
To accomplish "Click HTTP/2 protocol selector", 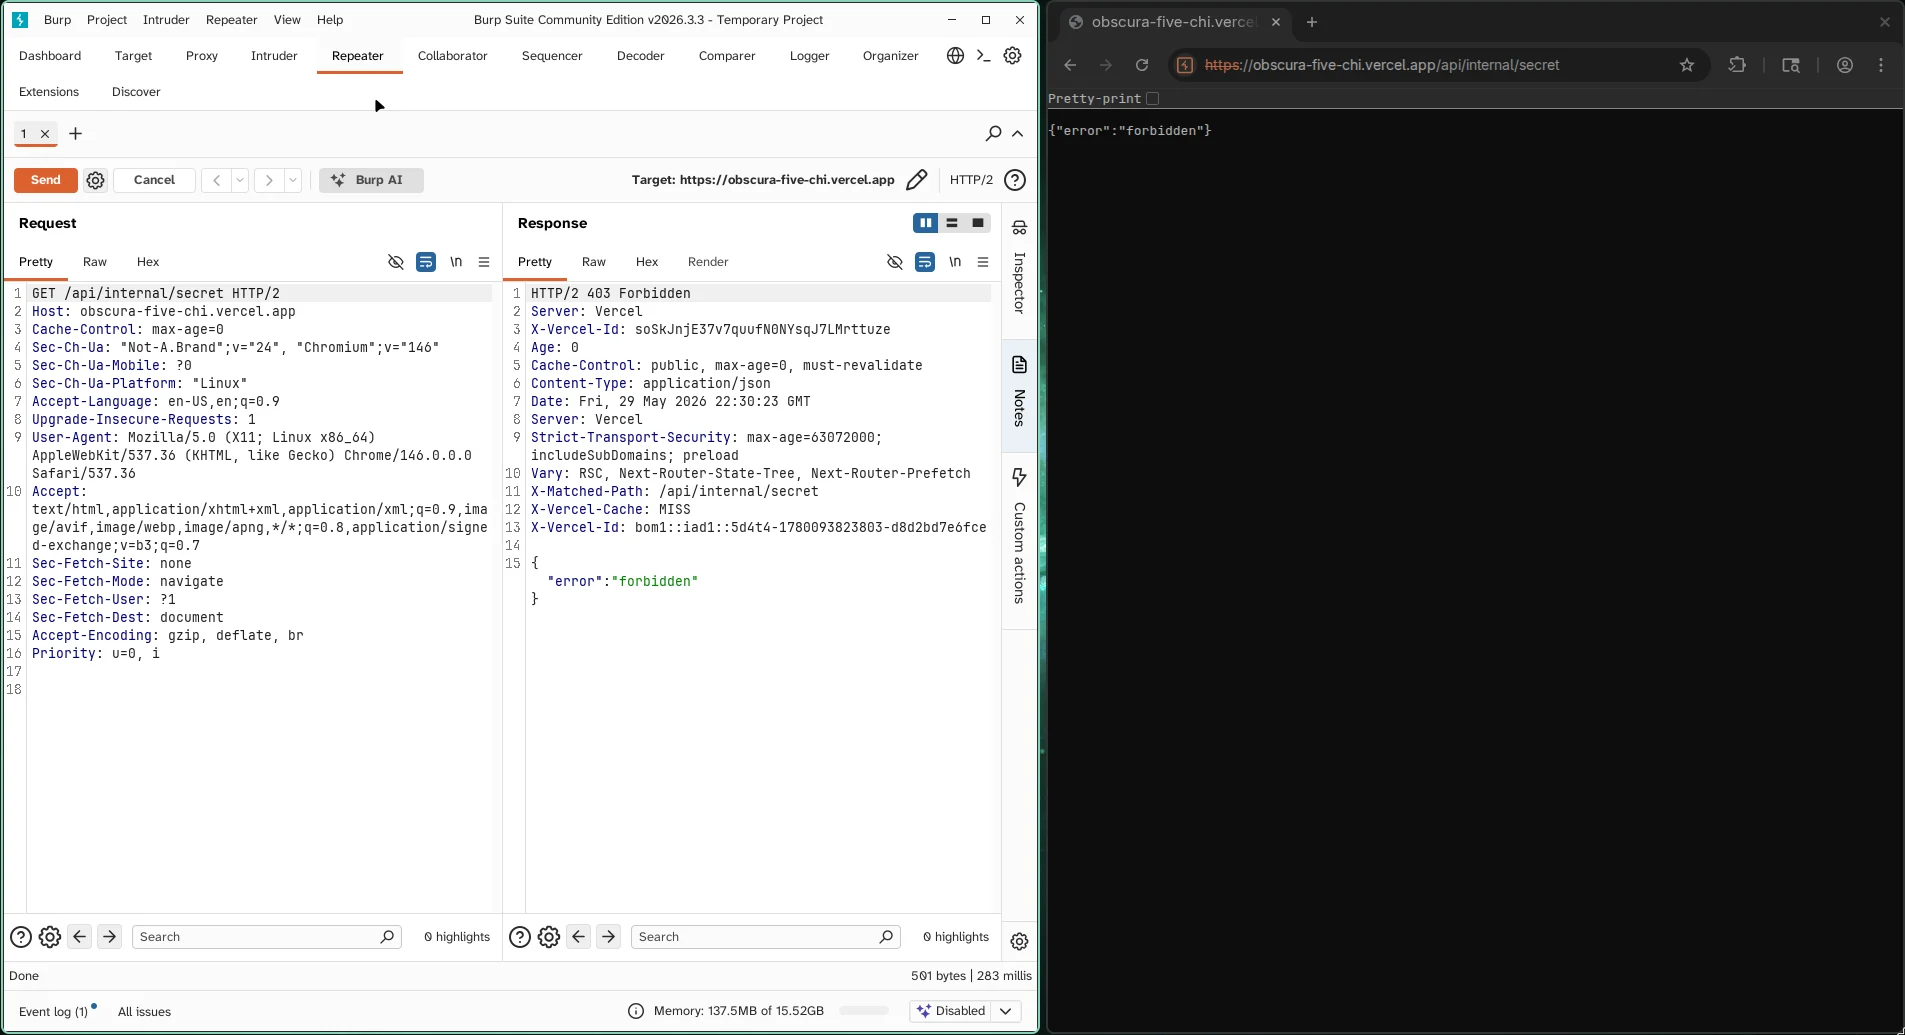I will [971, 180].
